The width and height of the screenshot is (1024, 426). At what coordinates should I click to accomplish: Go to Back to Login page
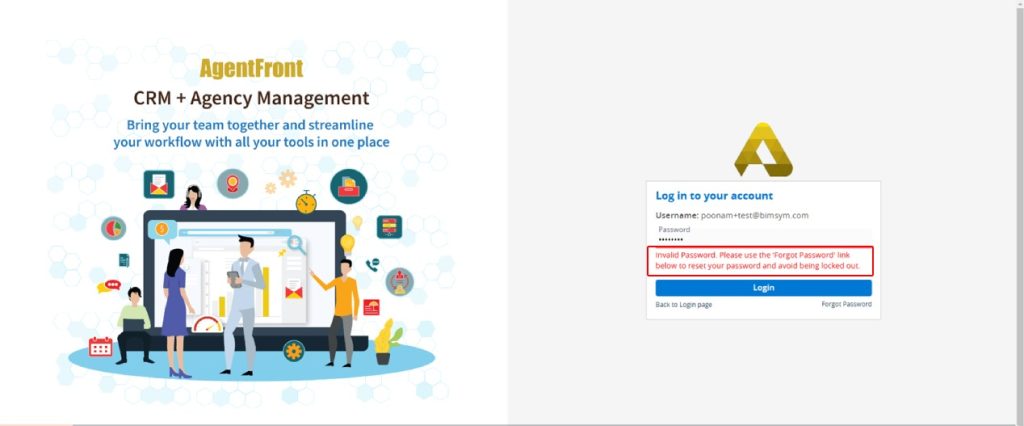(x=684, y=304)
